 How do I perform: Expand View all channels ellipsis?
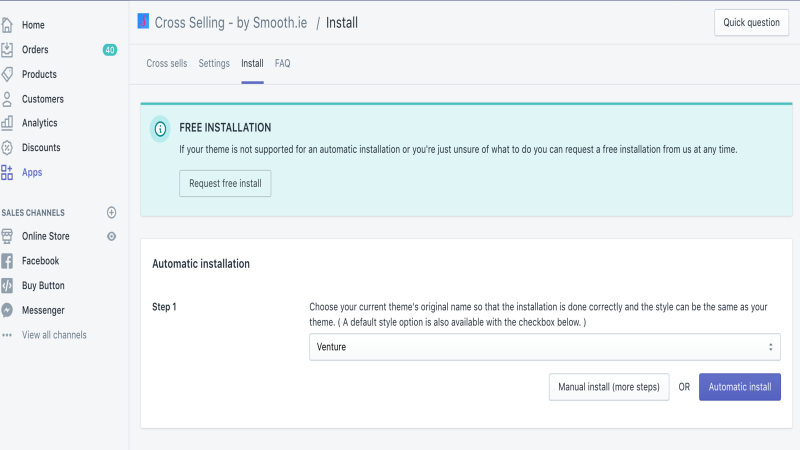click(x=7, y=335)
